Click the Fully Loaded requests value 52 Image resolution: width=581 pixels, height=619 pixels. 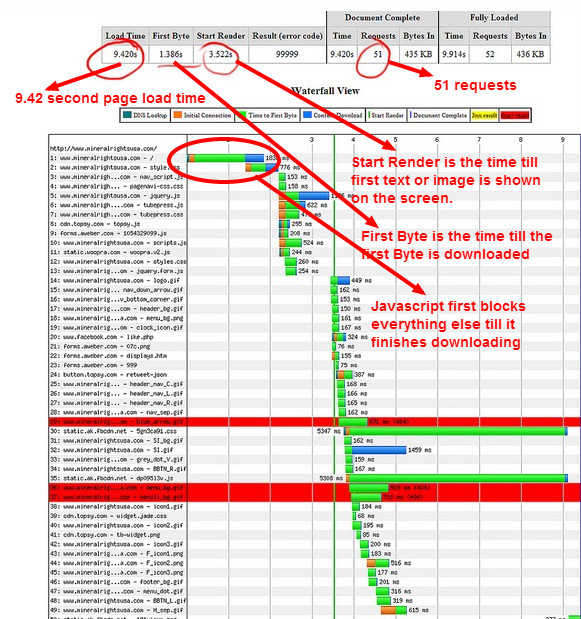pos(490,54)
